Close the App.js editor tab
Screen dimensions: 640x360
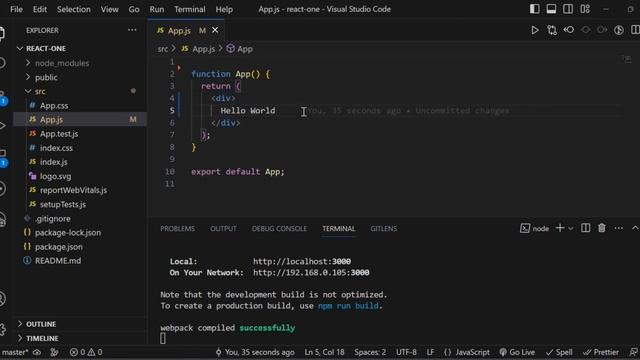[215, 30]
